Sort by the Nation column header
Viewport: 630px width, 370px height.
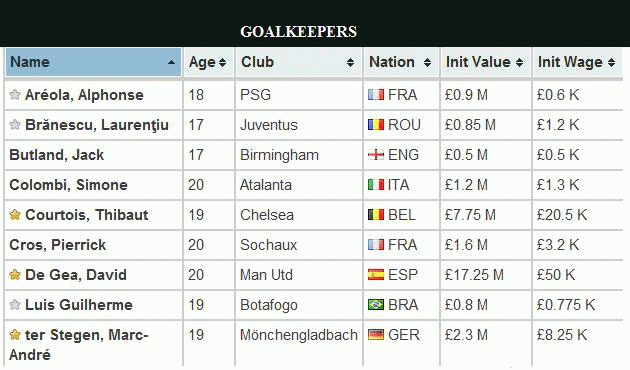click(x=401, y=62)
